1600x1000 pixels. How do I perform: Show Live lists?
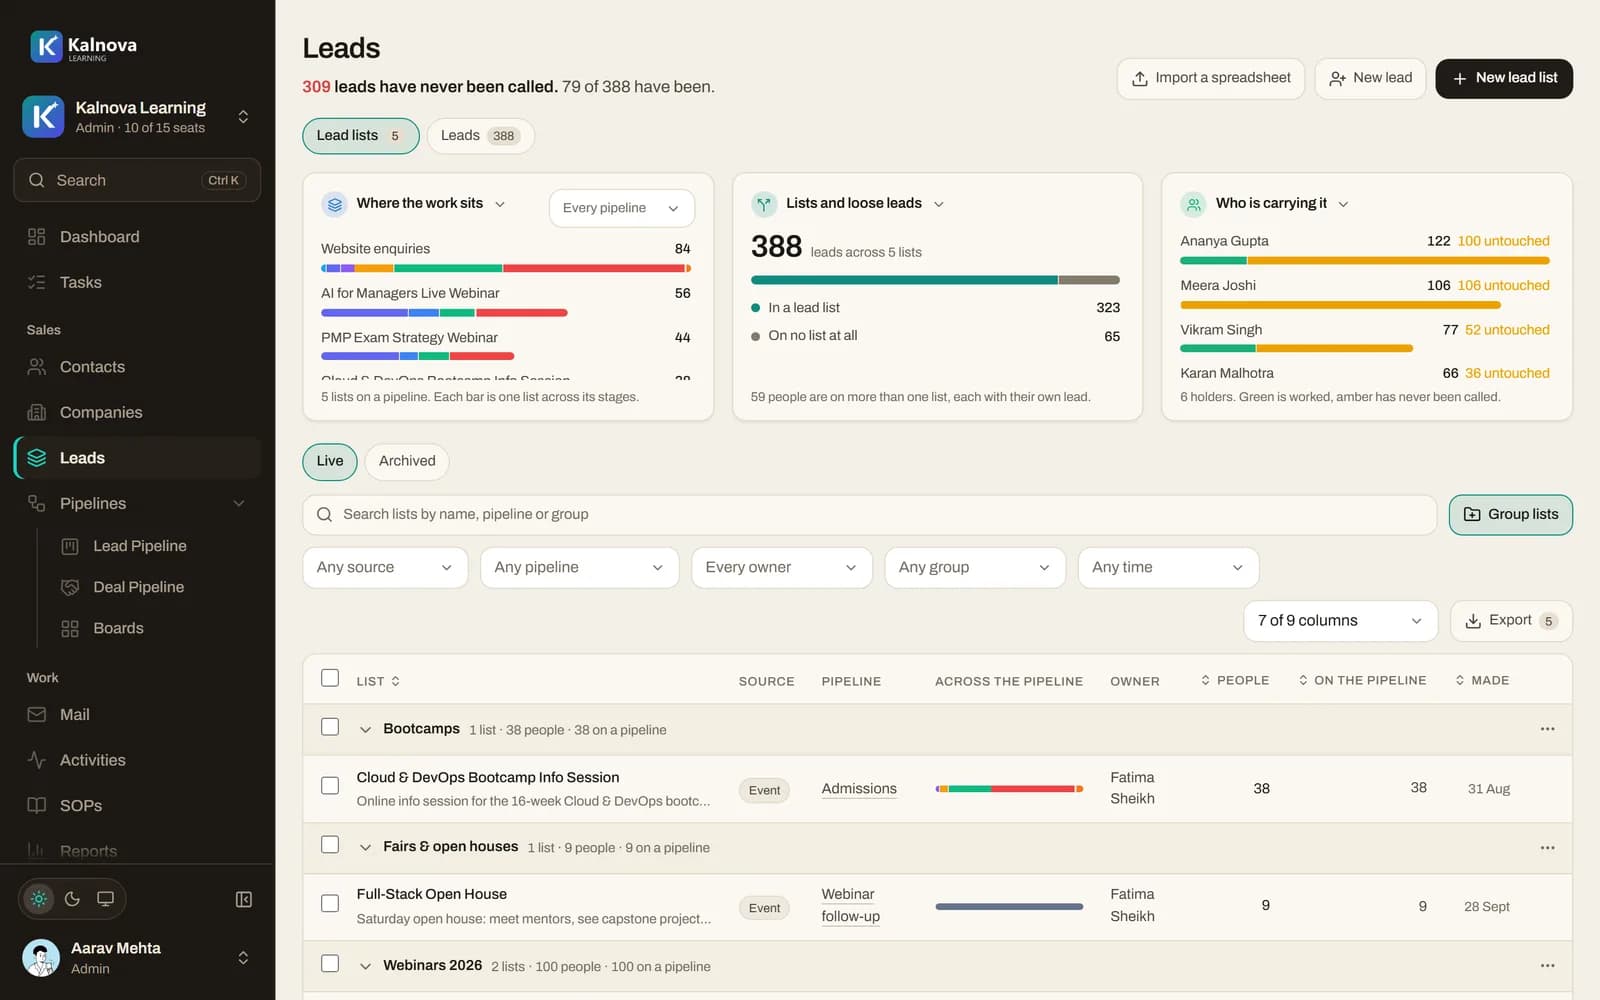coord(330,461)
